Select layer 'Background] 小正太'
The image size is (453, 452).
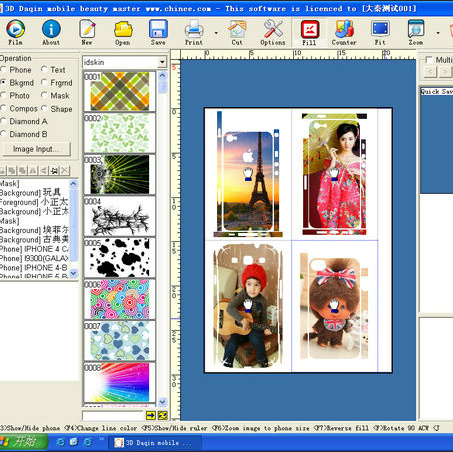click(x=34, y=211)
